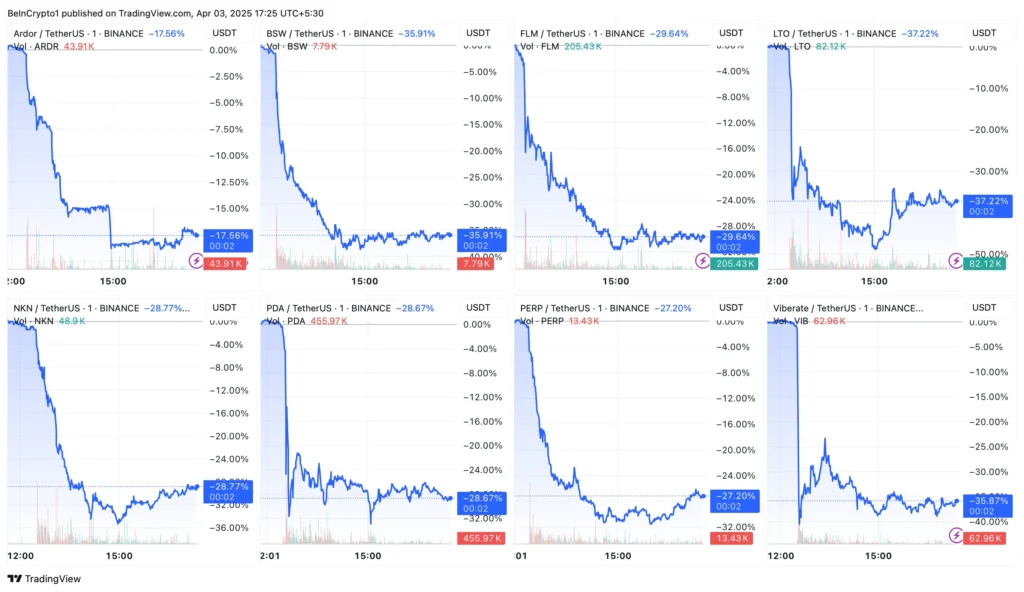Click the TradingView logo at the bottom left
The image size is (1024, 592).
44,578
